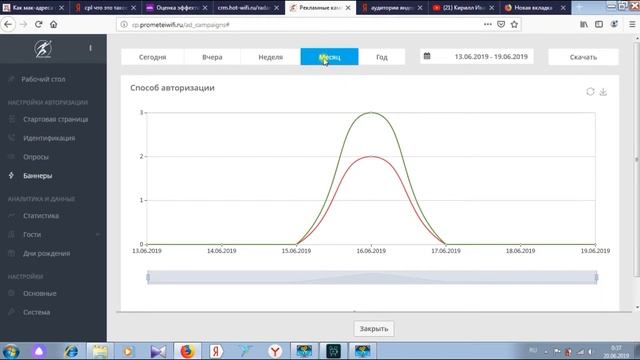Open Опросы in sidebar
Image resolution: width=640 pixels, height=360 pixels.
click(x=36, y=157)
